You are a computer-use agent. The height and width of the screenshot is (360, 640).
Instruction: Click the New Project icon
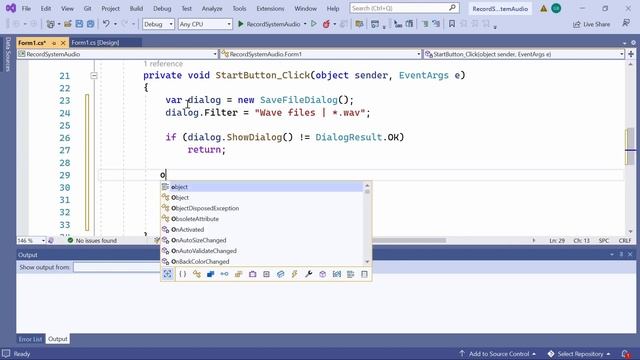tap(51, 24)
